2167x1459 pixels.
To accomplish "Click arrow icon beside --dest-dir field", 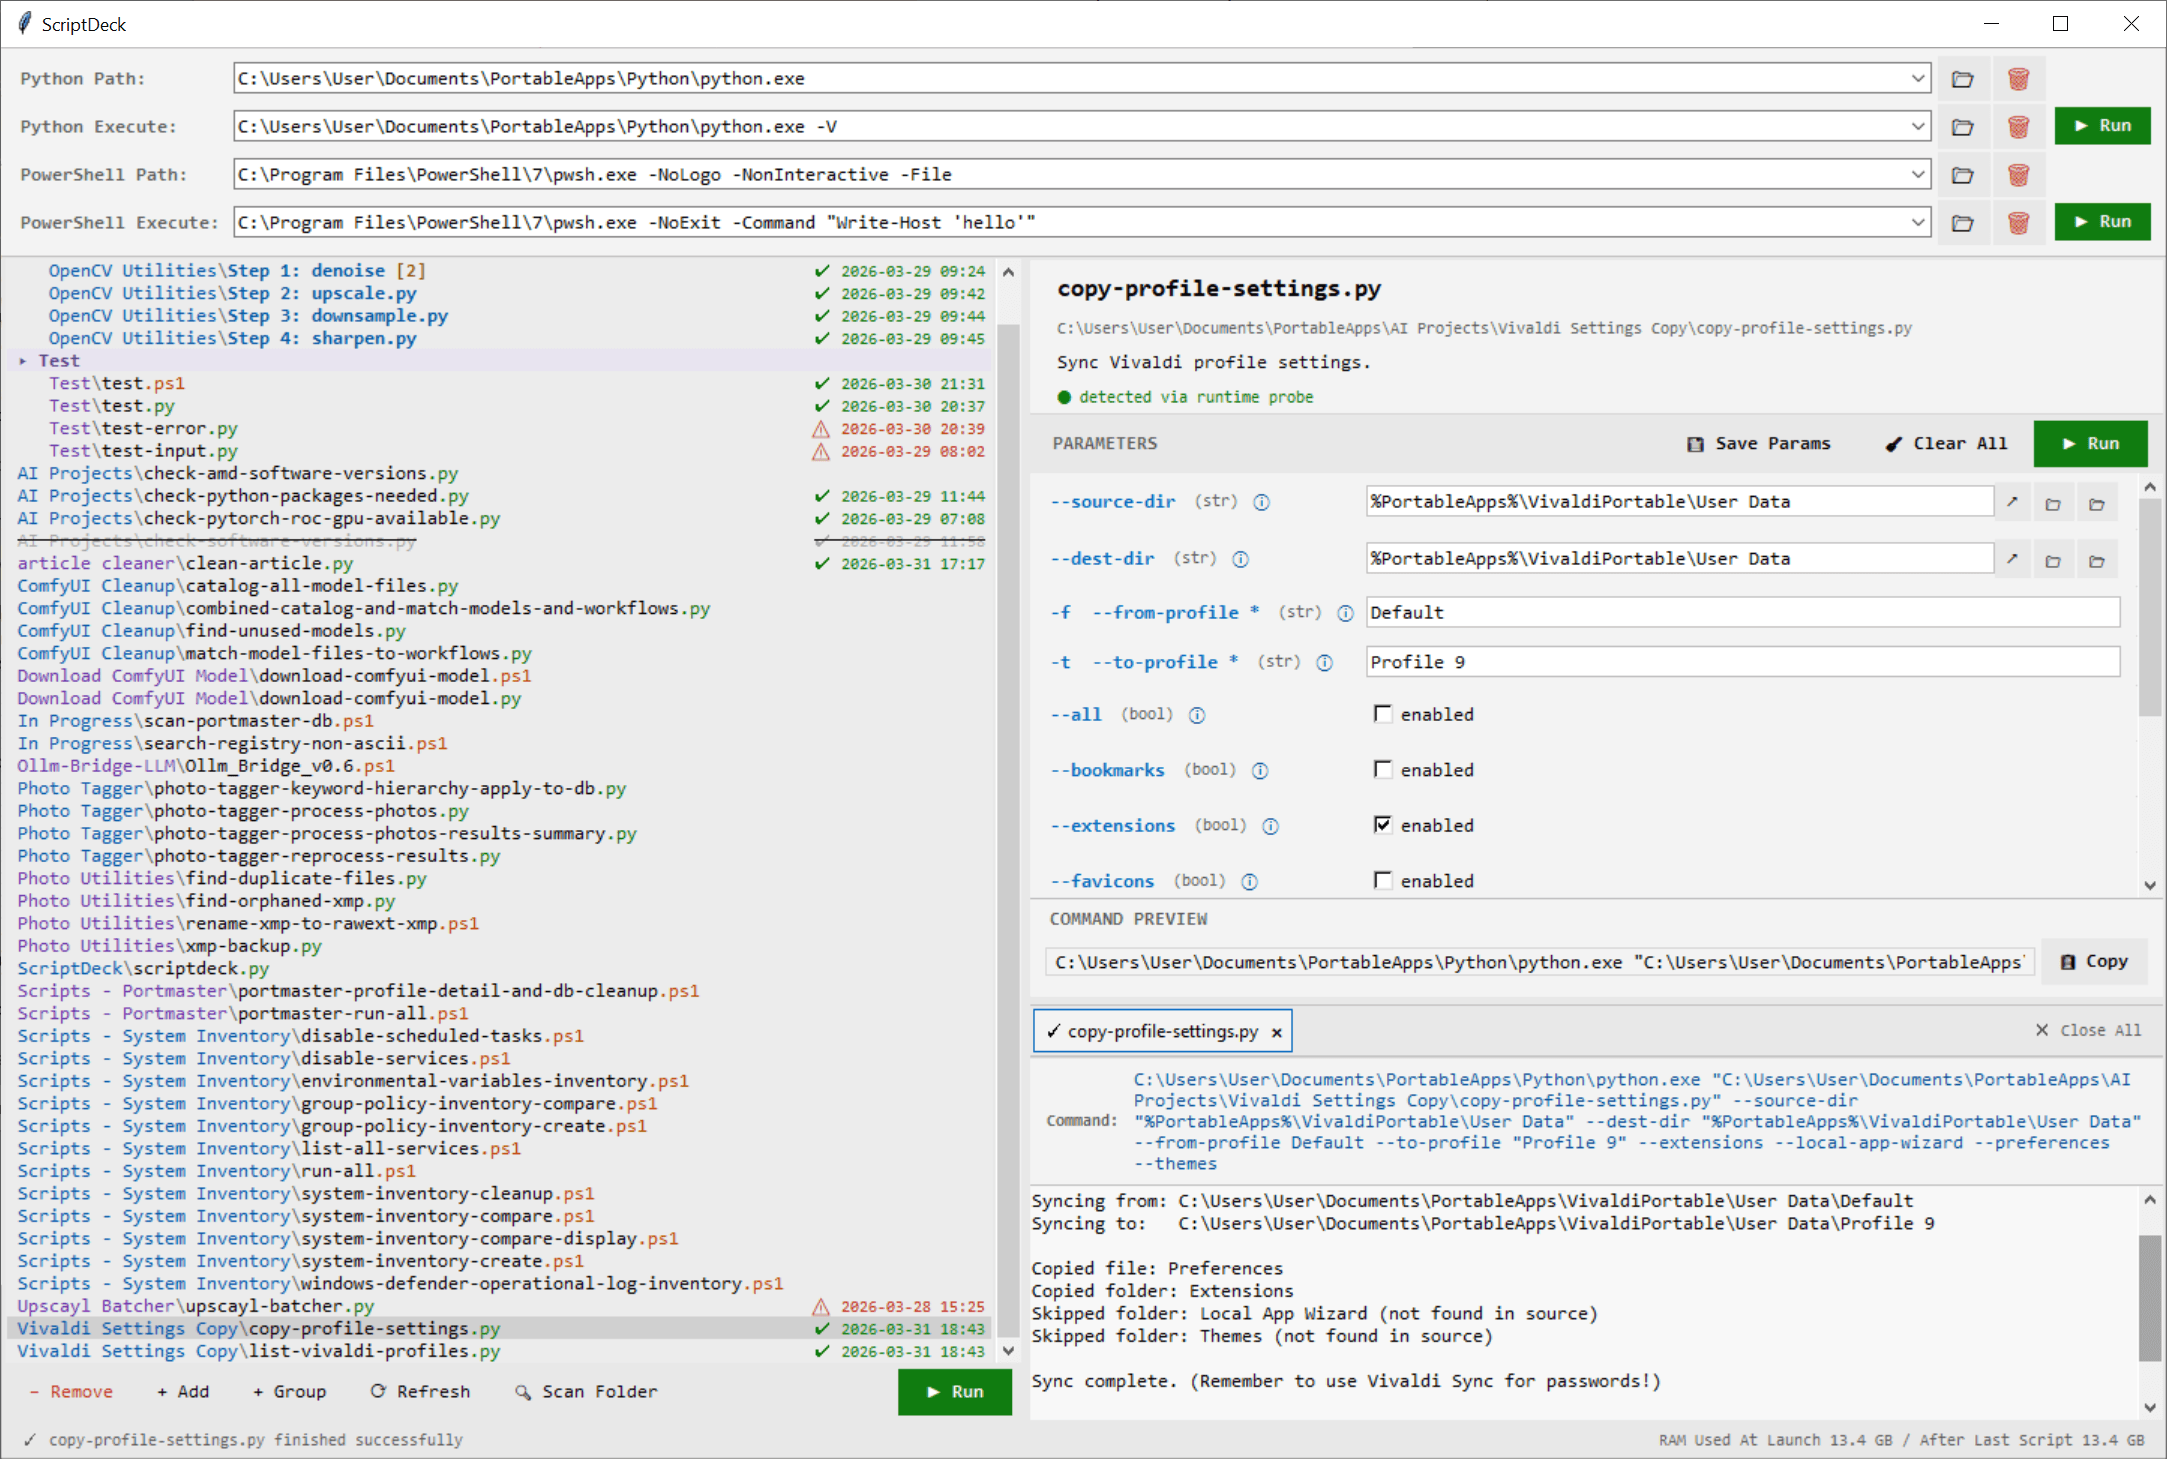I will click(x=2012, y=559).
